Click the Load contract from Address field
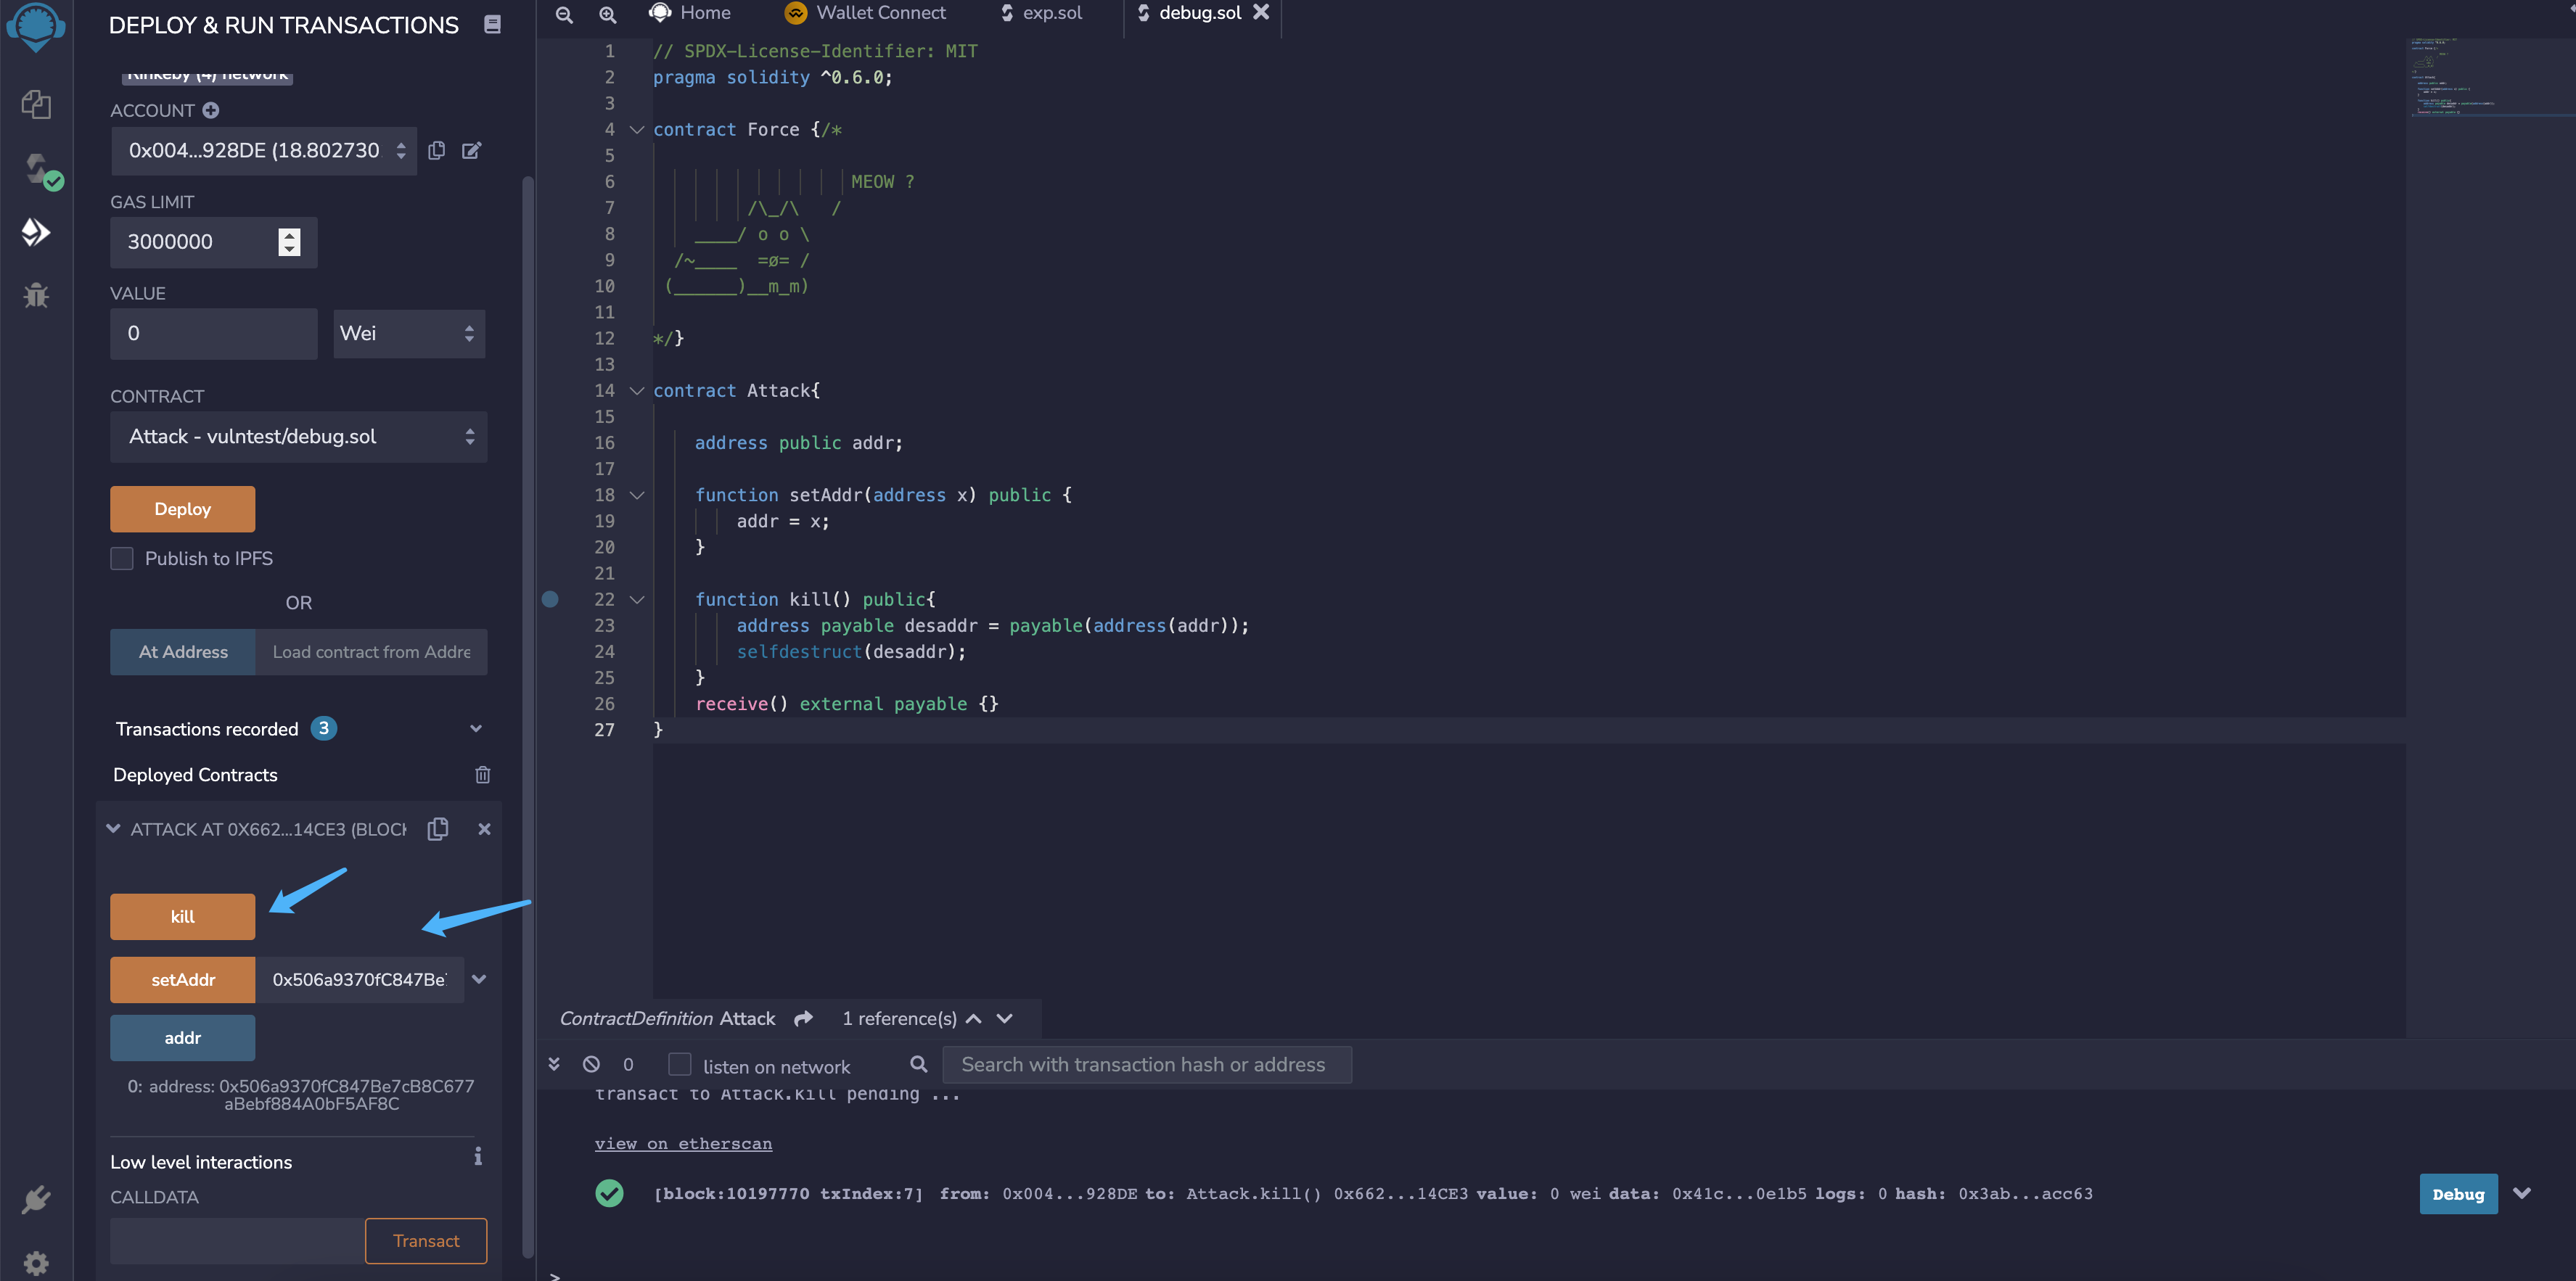Image resolution: width=2576 pixels, height=1281 pixels. [x=371, y=652]
